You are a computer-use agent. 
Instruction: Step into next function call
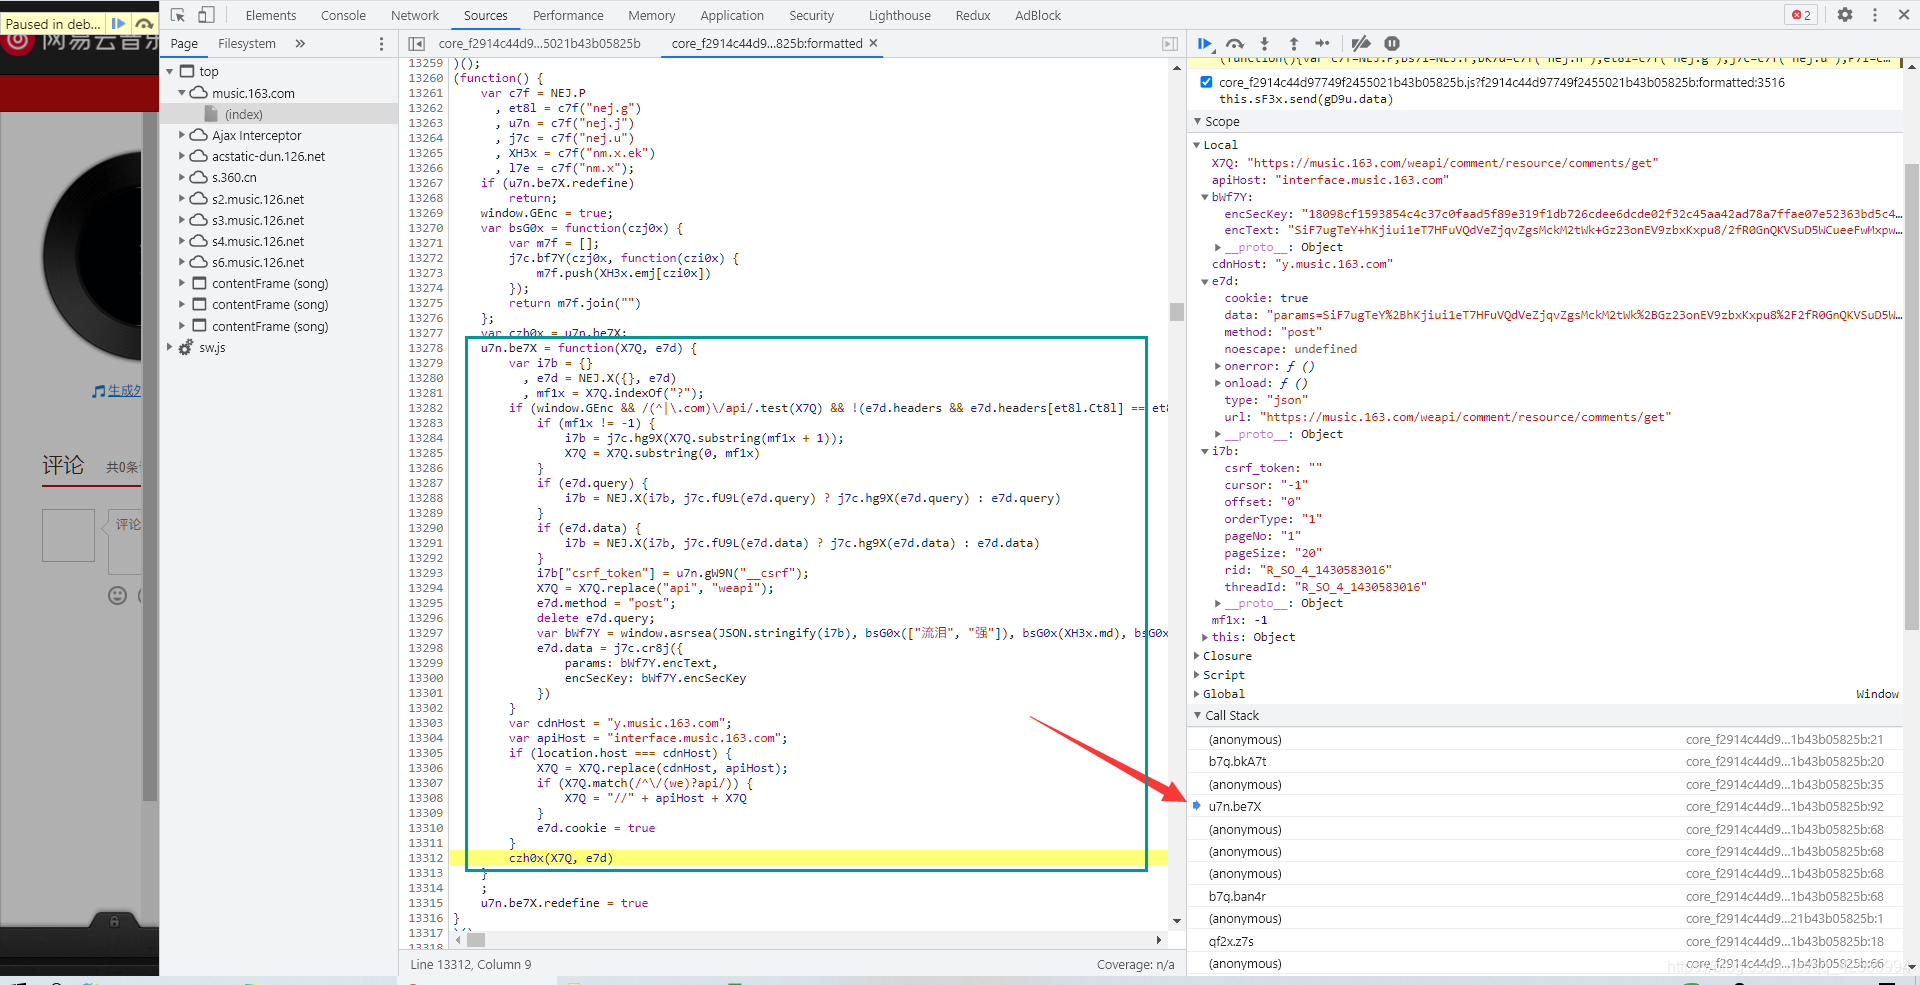click(1264, 43)
